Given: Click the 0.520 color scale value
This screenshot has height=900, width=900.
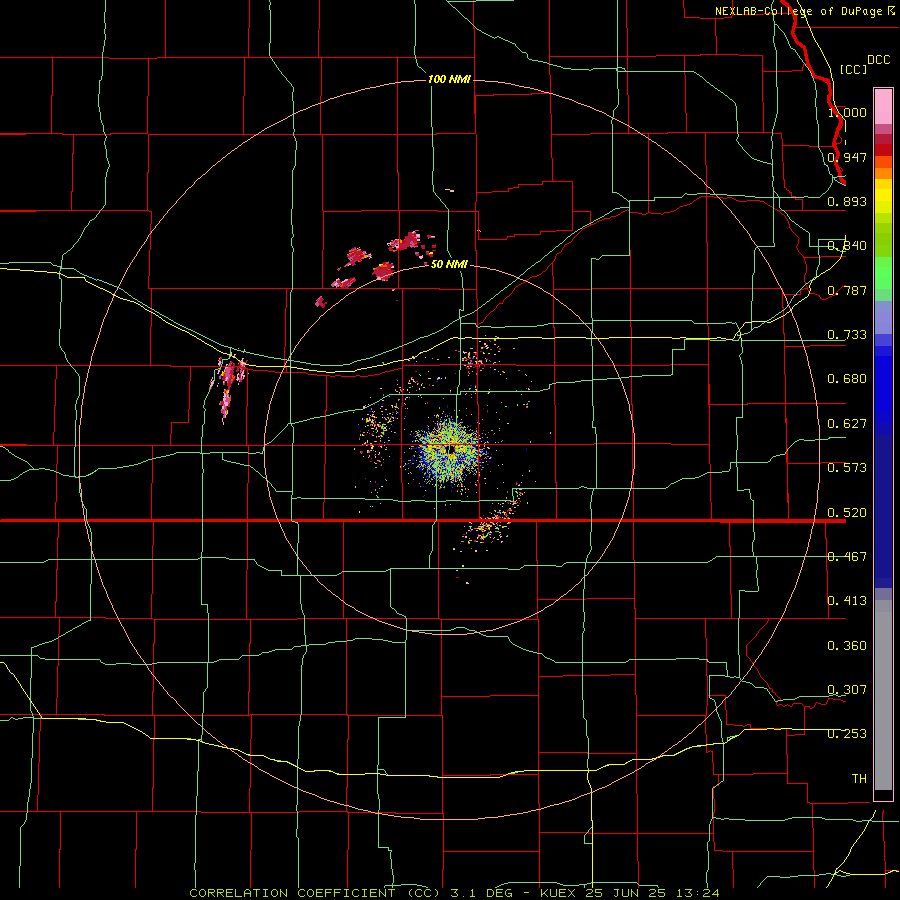Looking at the screenshot, I should click(847, 513).
